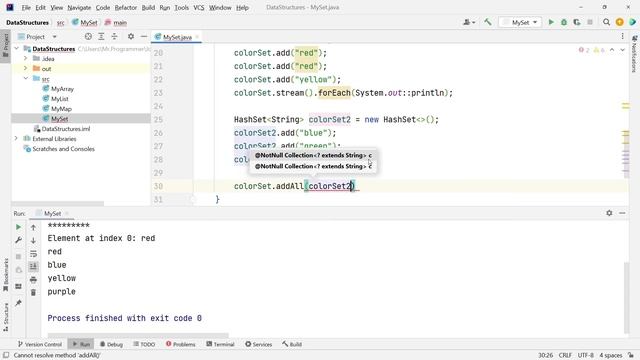Viewport: 640px width, 360px height.
Task: Pin the Run tab
Action: click(x=18, y=303)
